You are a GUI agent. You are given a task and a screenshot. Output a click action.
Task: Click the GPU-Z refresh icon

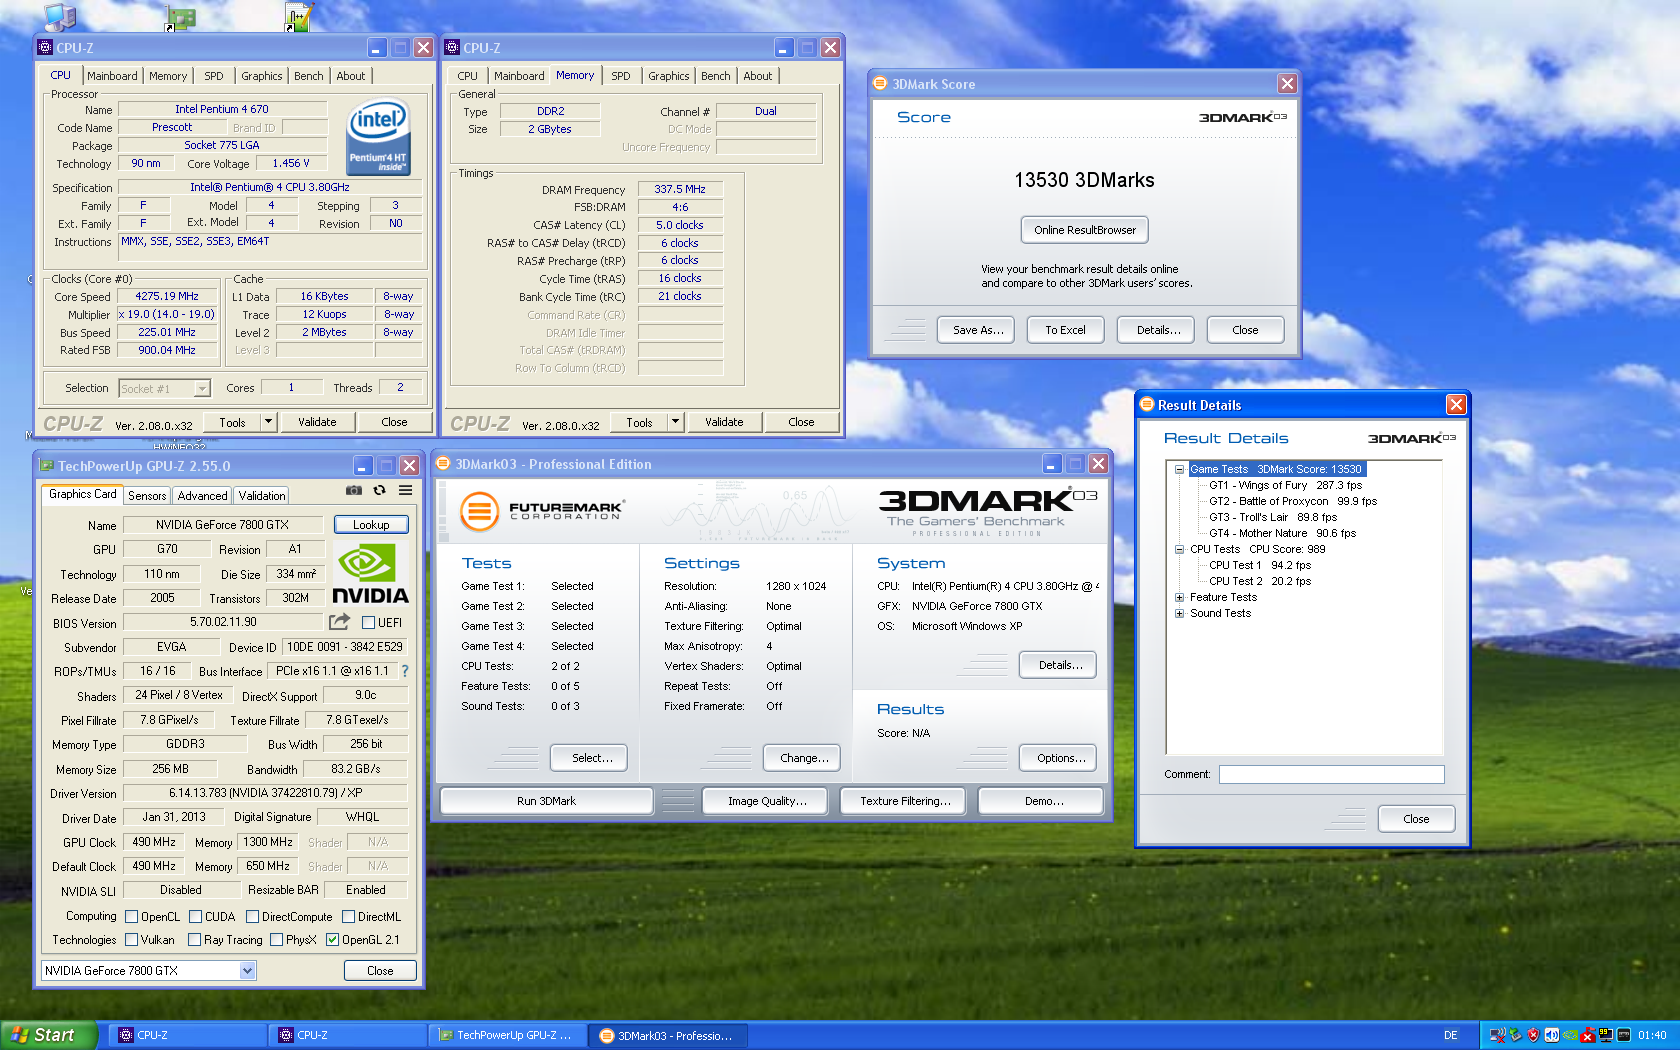click(379, 490)
